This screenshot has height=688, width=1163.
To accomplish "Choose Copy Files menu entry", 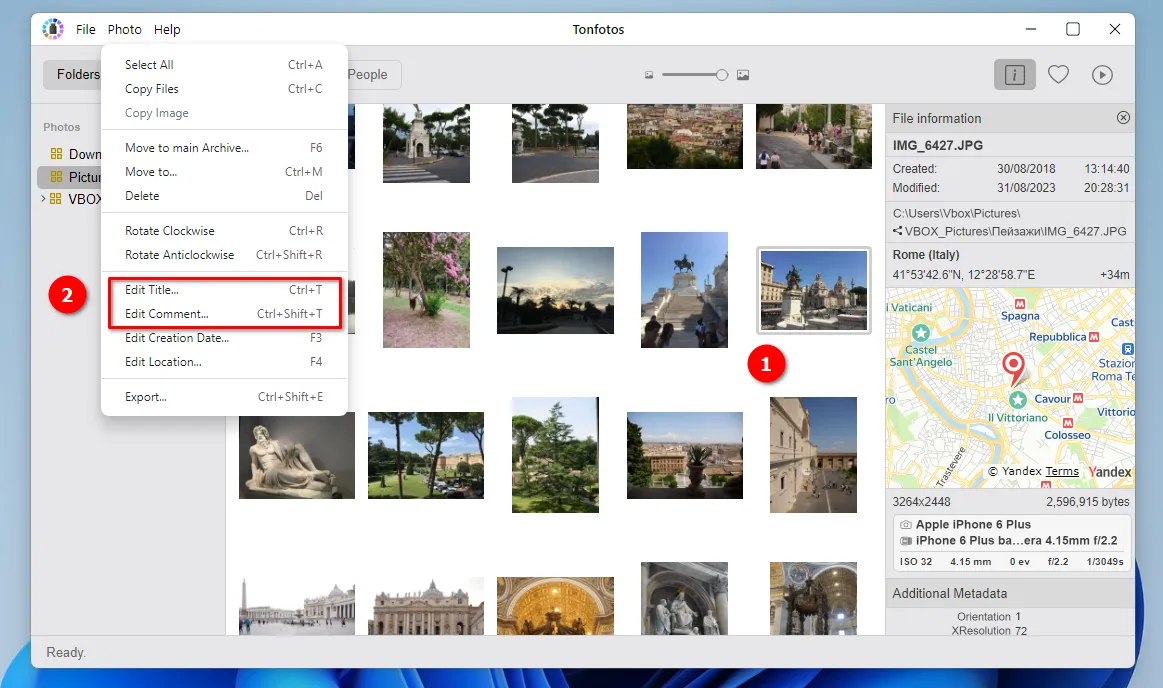I will (224, 88).
